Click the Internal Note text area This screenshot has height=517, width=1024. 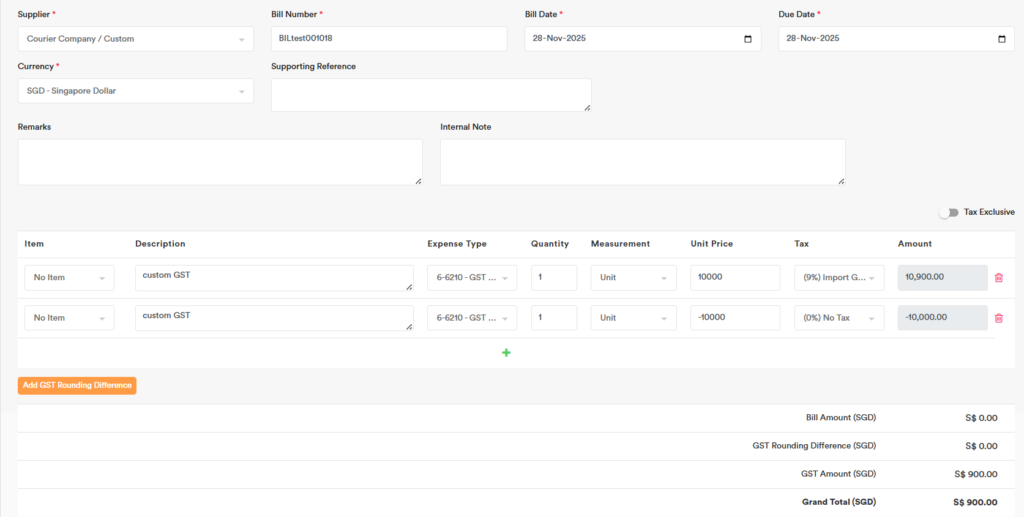(x=642, y=162)
